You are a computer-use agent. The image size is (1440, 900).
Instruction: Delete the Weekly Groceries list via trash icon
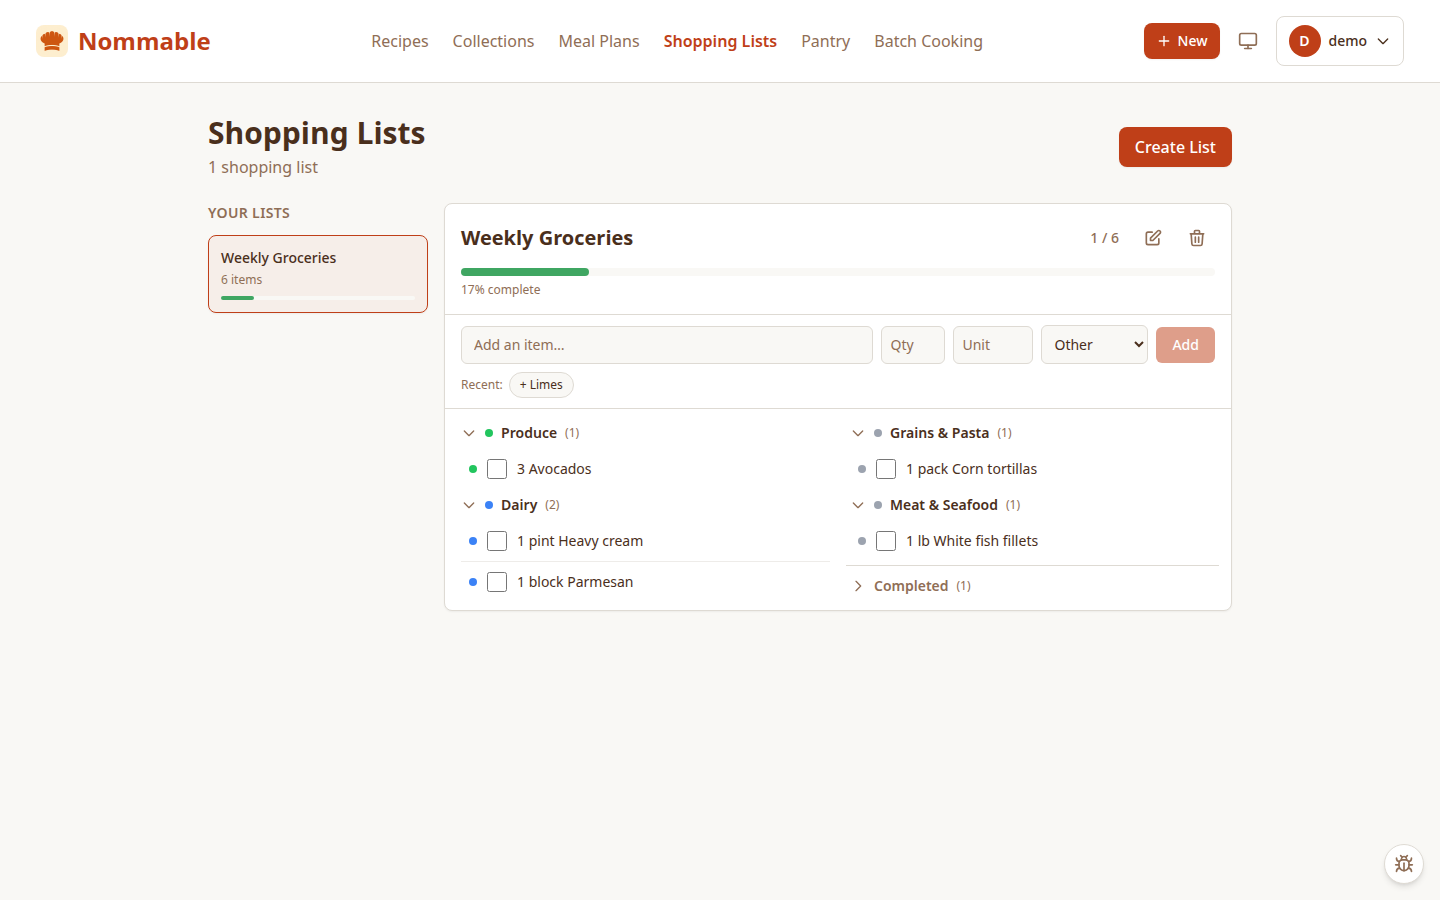click(1197, 238)
